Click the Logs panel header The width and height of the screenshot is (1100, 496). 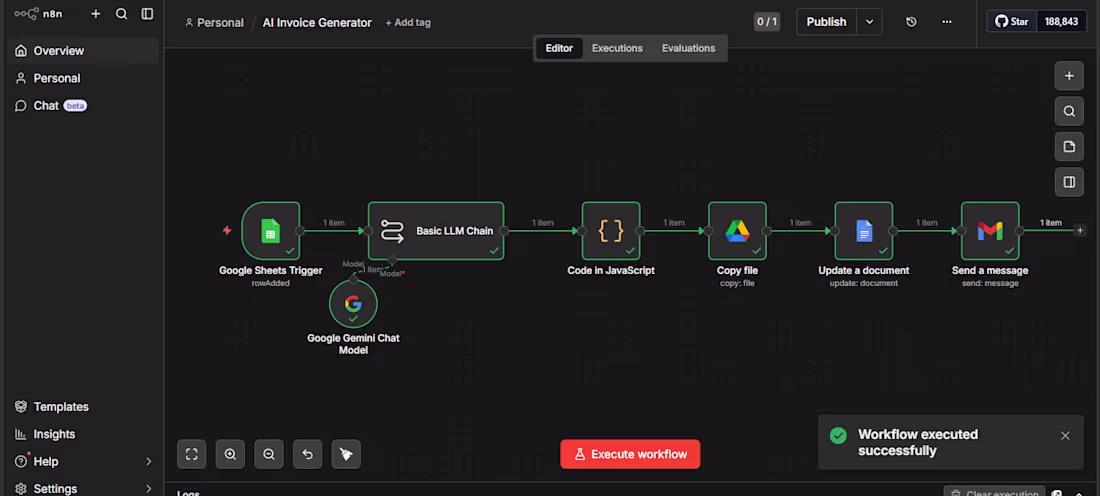tap(188, 493)
